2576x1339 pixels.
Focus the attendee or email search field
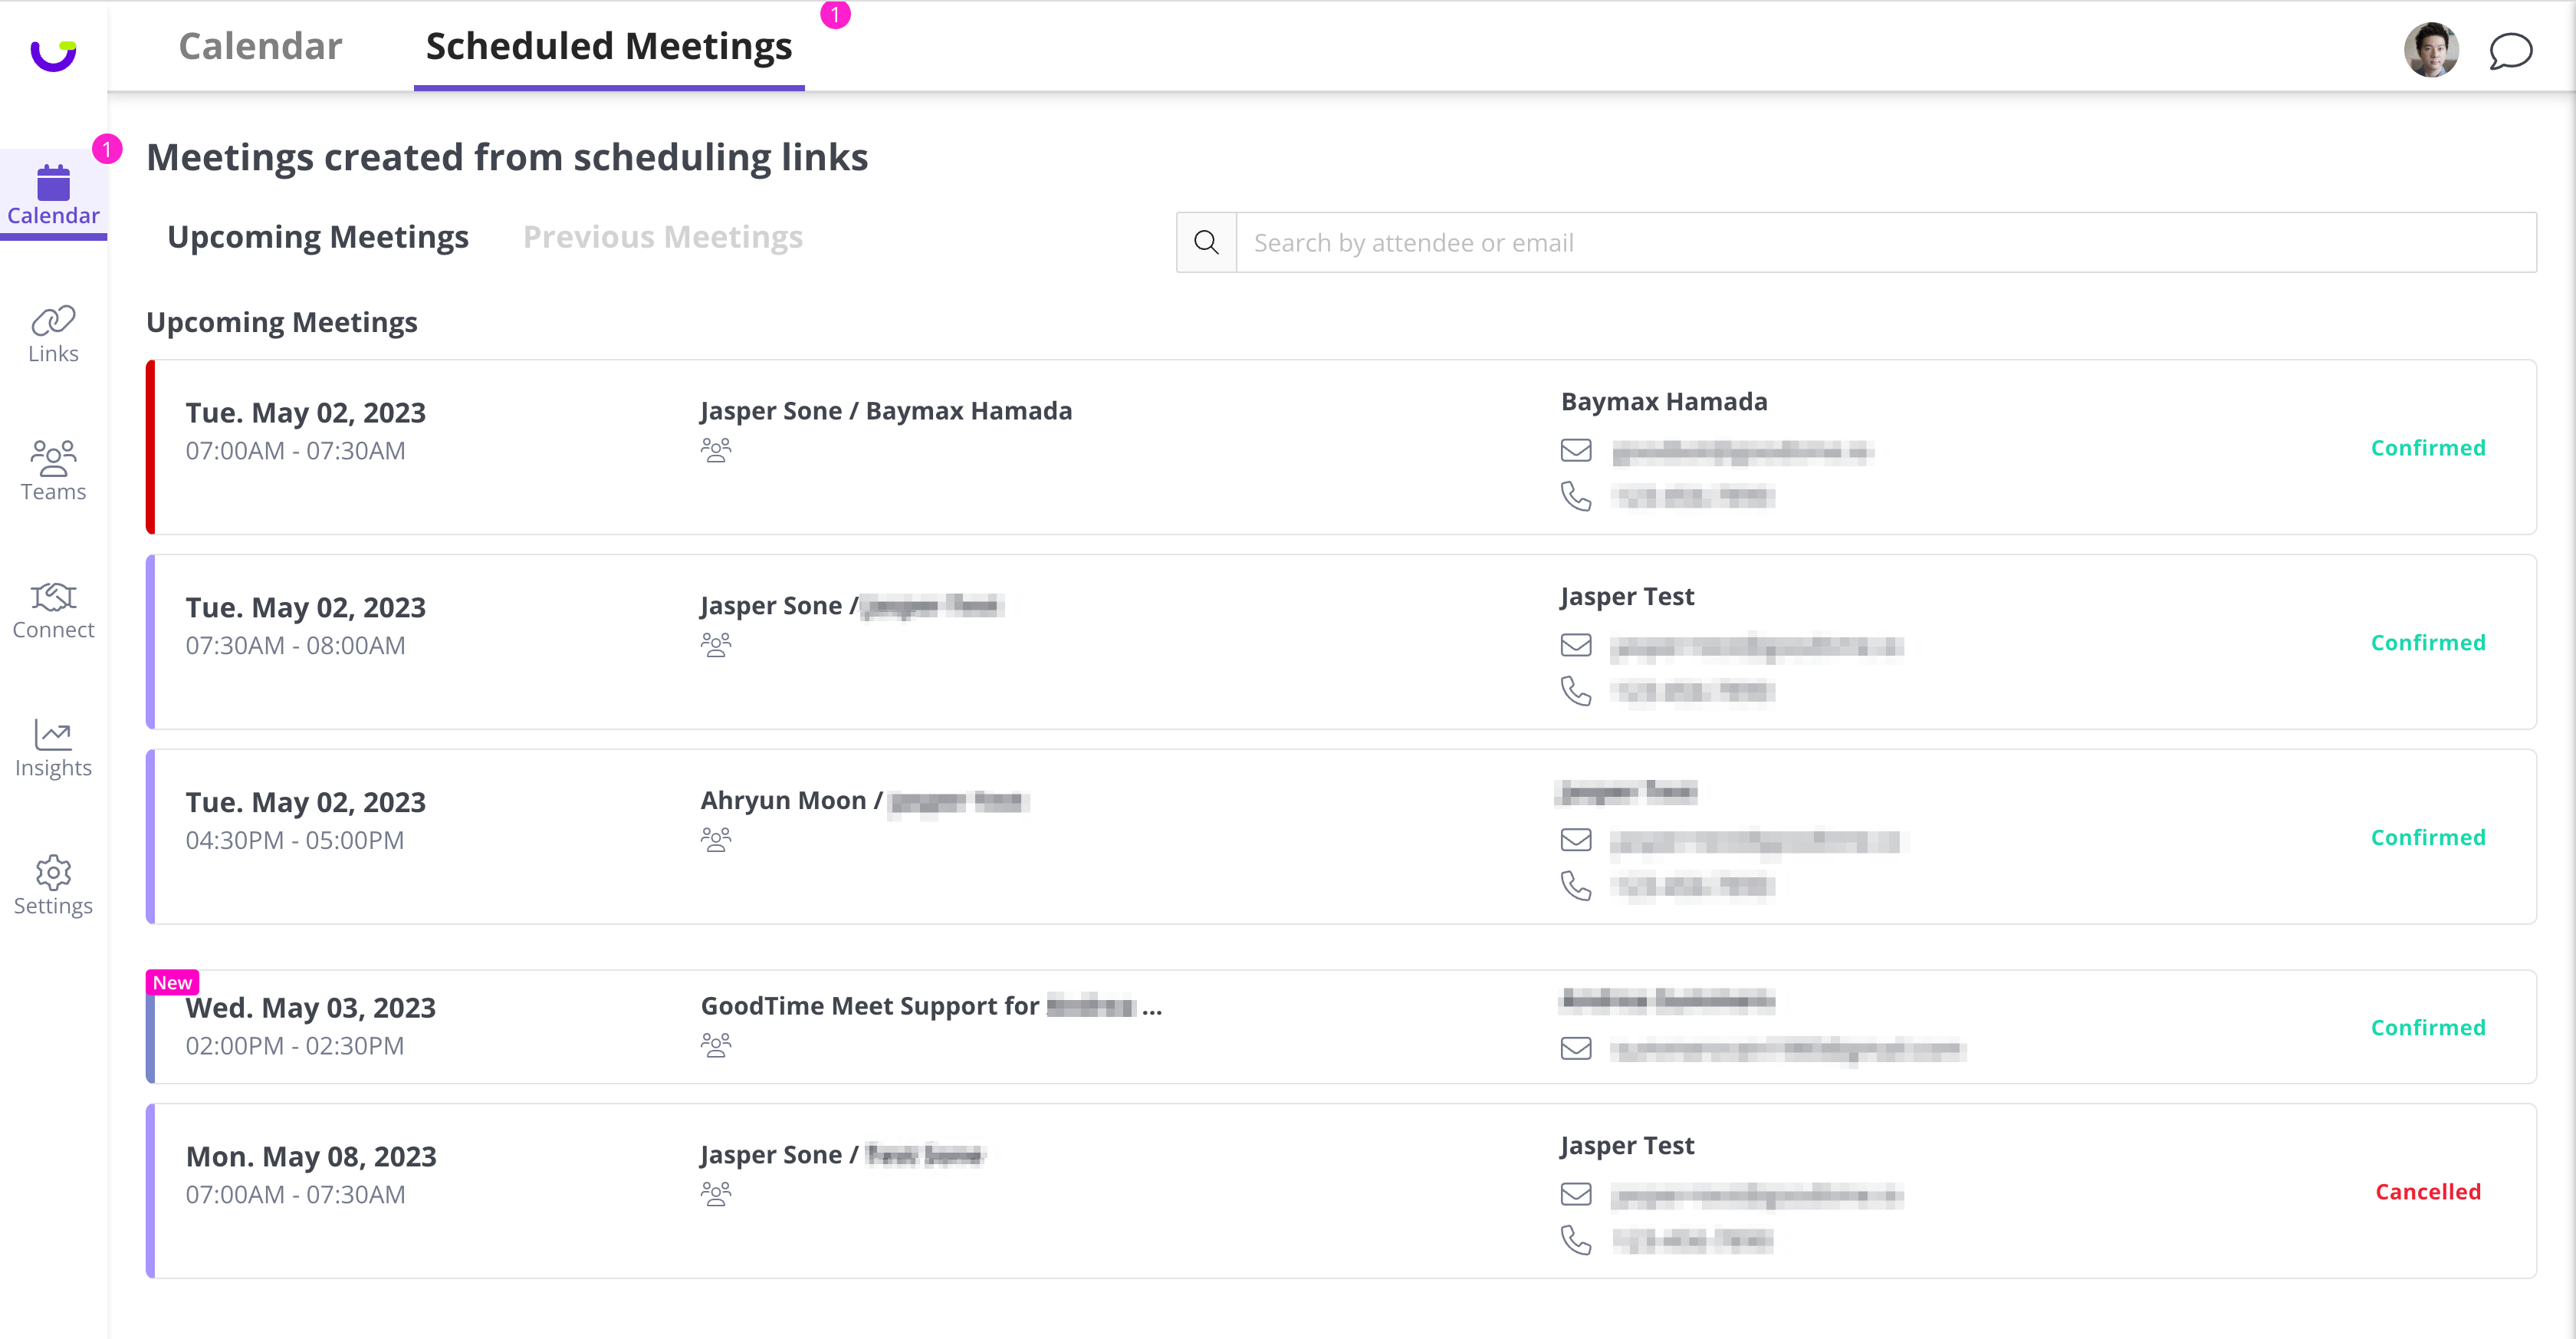point(1885,243)
